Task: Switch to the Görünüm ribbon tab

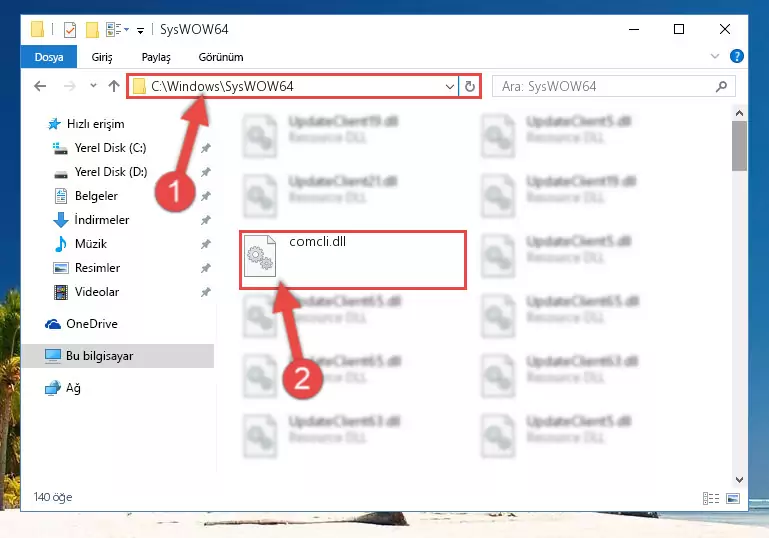Action: 221,57
